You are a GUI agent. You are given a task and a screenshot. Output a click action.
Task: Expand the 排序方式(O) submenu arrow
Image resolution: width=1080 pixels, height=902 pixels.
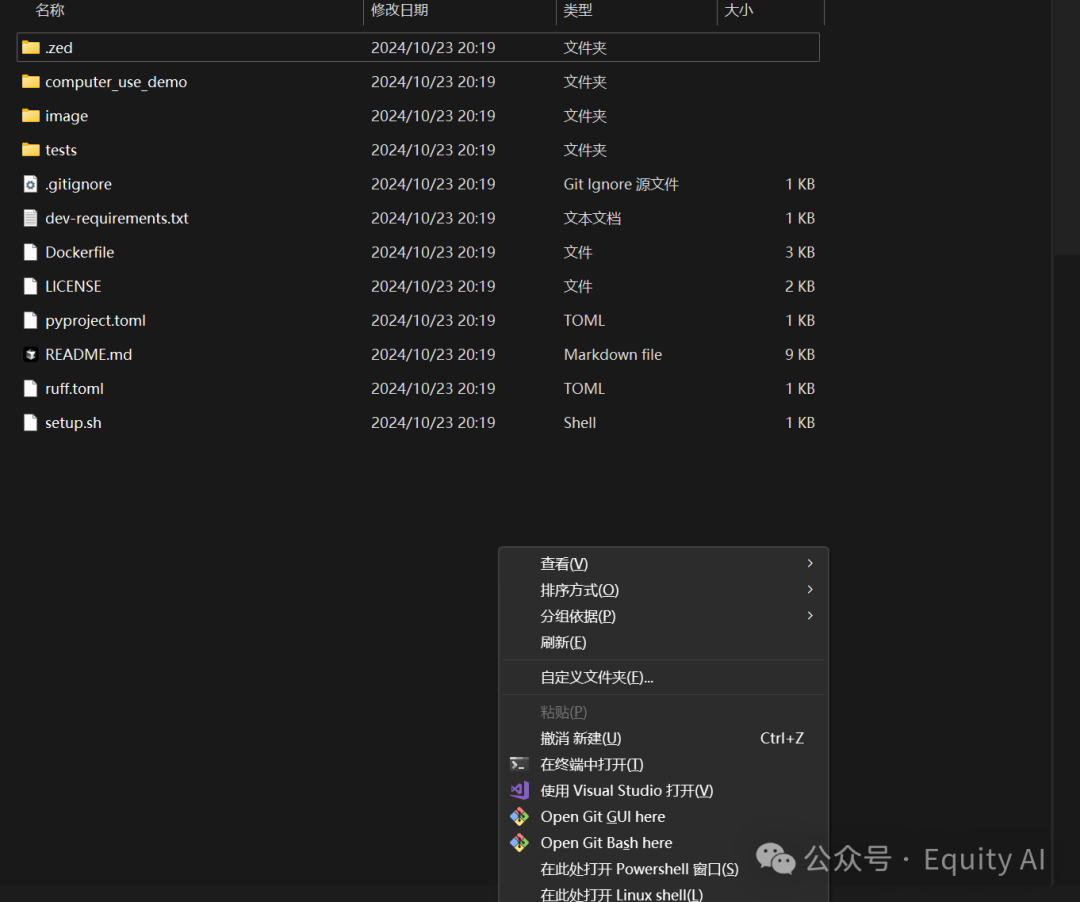(x=810, y=589)
